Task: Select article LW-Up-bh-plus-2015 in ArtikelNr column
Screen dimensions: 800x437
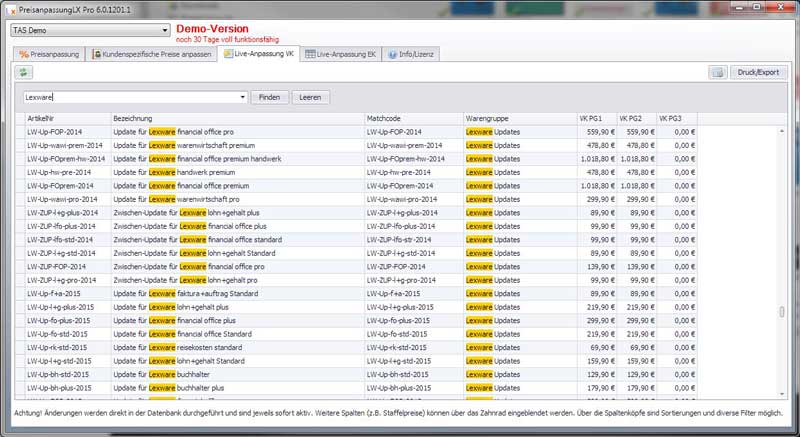Action: [59, 388]
